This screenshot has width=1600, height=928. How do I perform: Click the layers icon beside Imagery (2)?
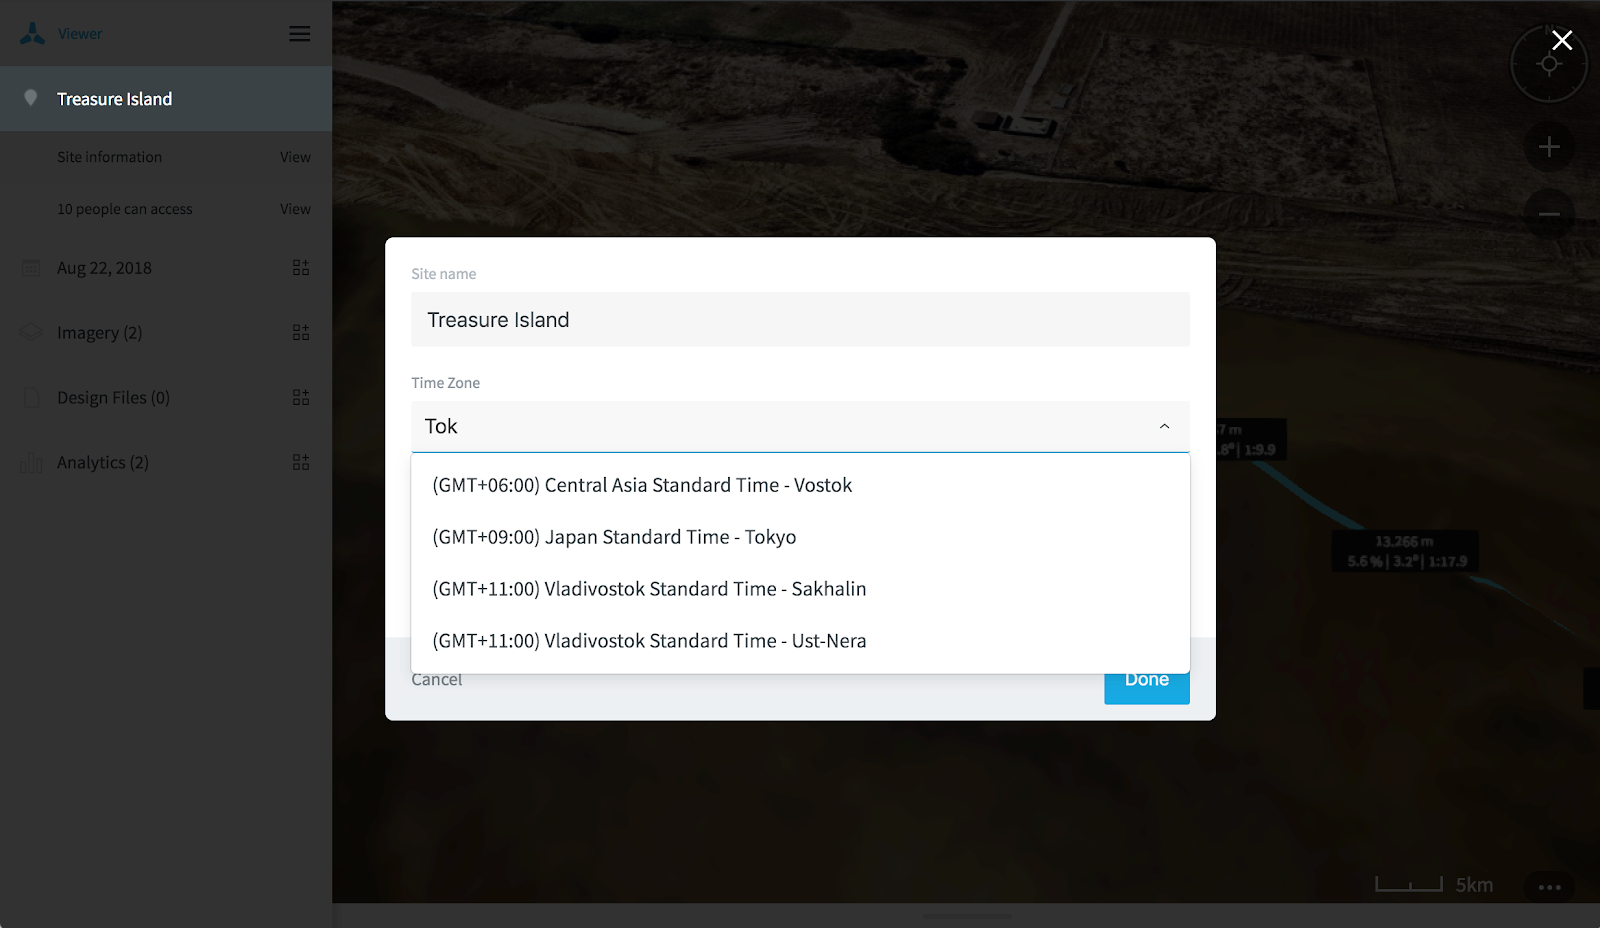30,332
